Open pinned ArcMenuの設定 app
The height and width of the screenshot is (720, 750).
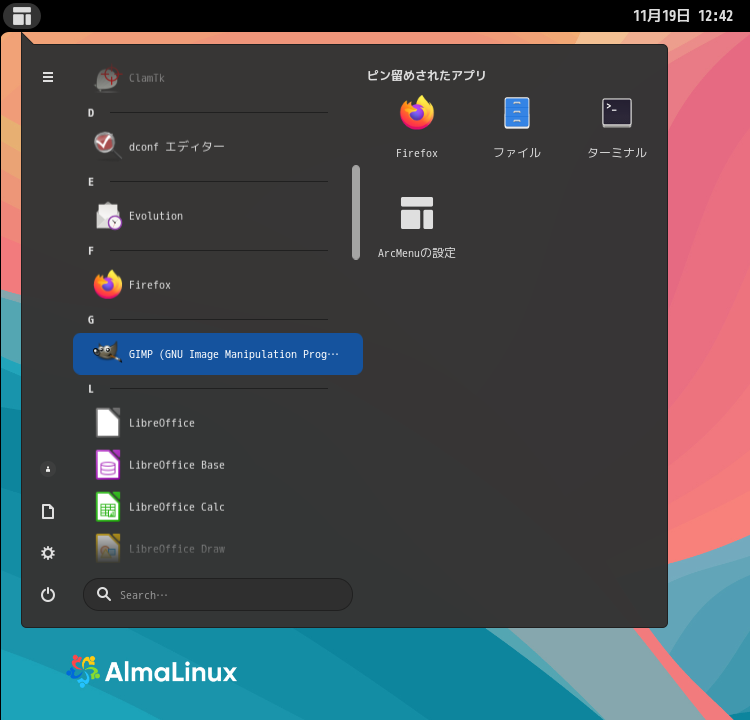417,226
